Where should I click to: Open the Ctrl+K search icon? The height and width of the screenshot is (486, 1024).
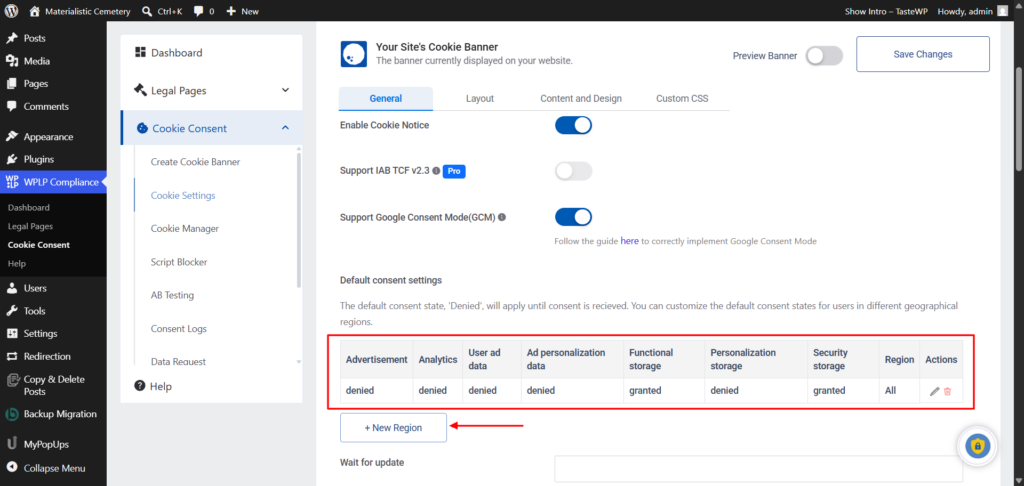point(147,11)
